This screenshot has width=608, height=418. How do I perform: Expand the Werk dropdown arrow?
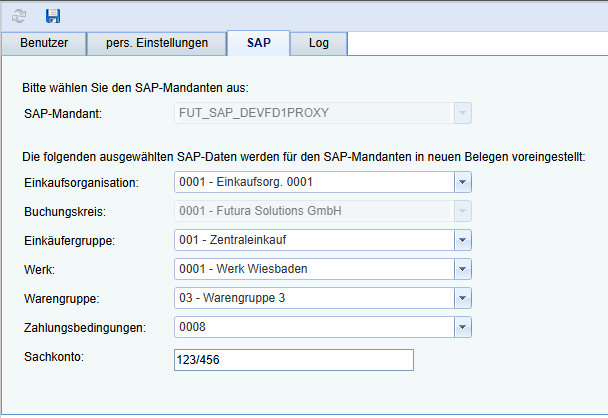(x=462, y=269)
